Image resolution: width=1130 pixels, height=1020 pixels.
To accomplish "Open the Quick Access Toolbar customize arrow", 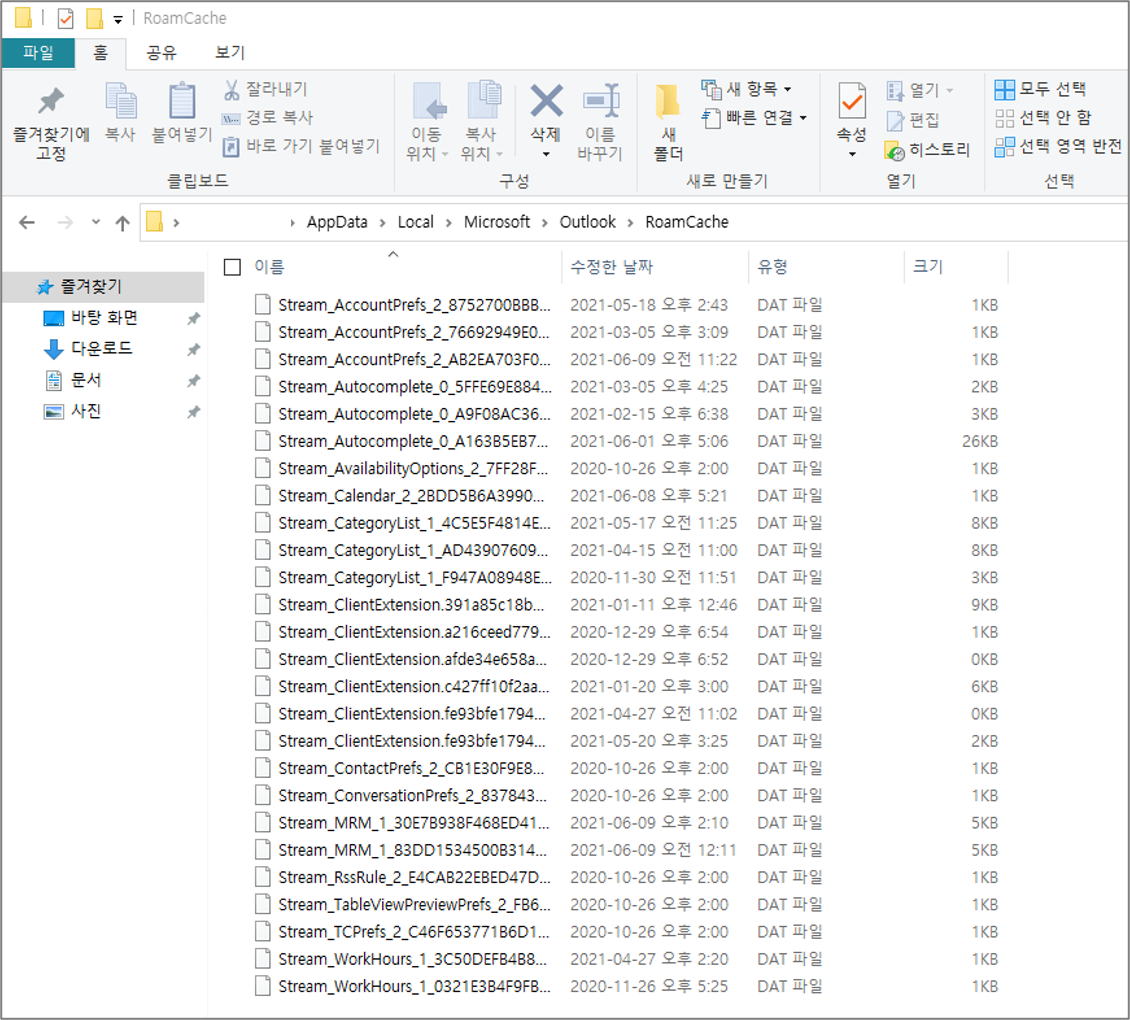I will (117, 19).
